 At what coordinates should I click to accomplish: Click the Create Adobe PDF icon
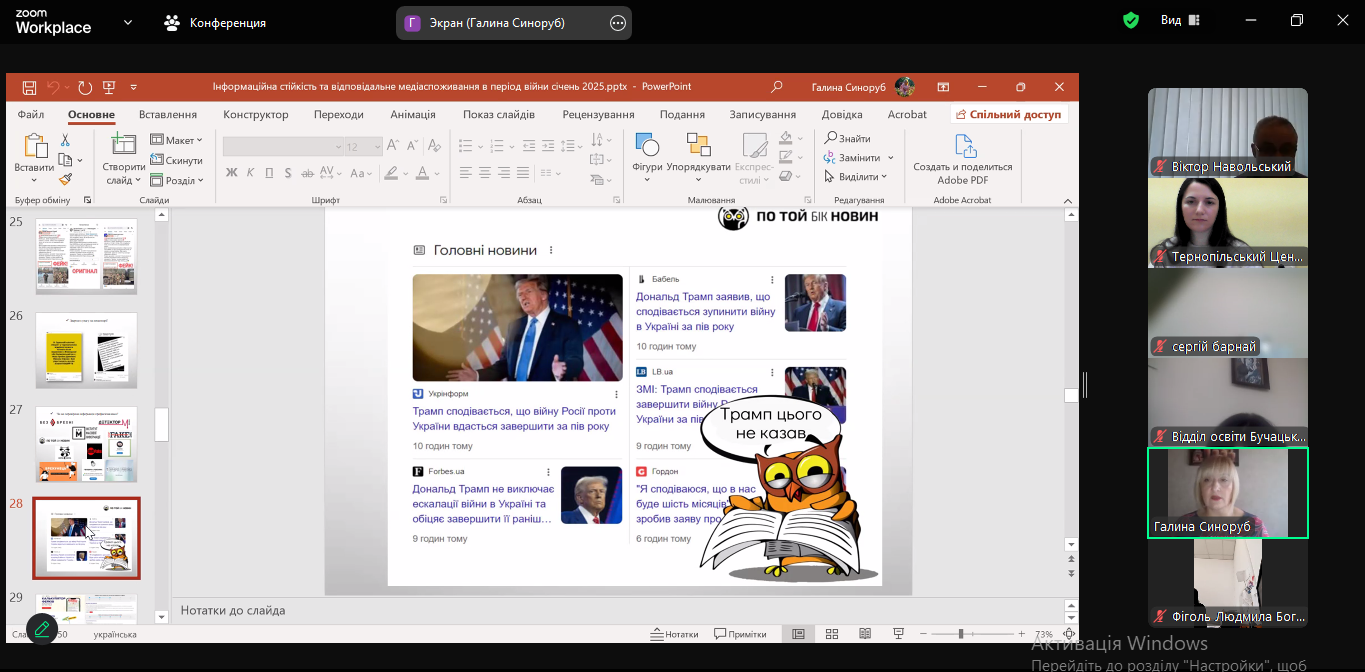coord(964,148)
